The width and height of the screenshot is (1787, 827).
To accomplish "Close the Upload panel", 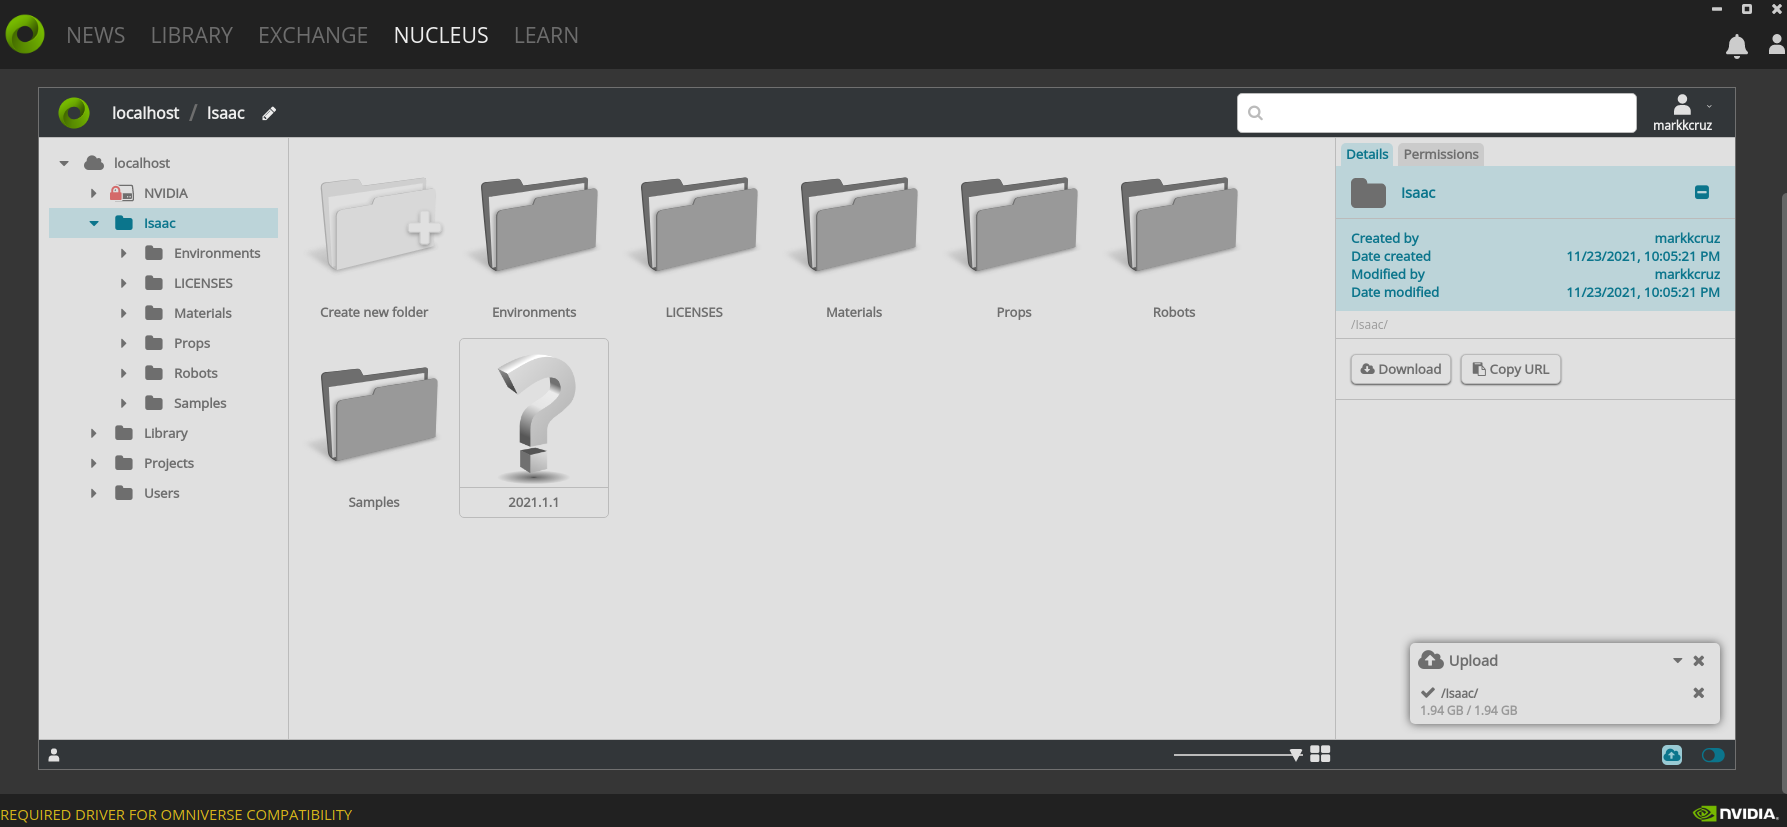I will tap(1698, 661).
